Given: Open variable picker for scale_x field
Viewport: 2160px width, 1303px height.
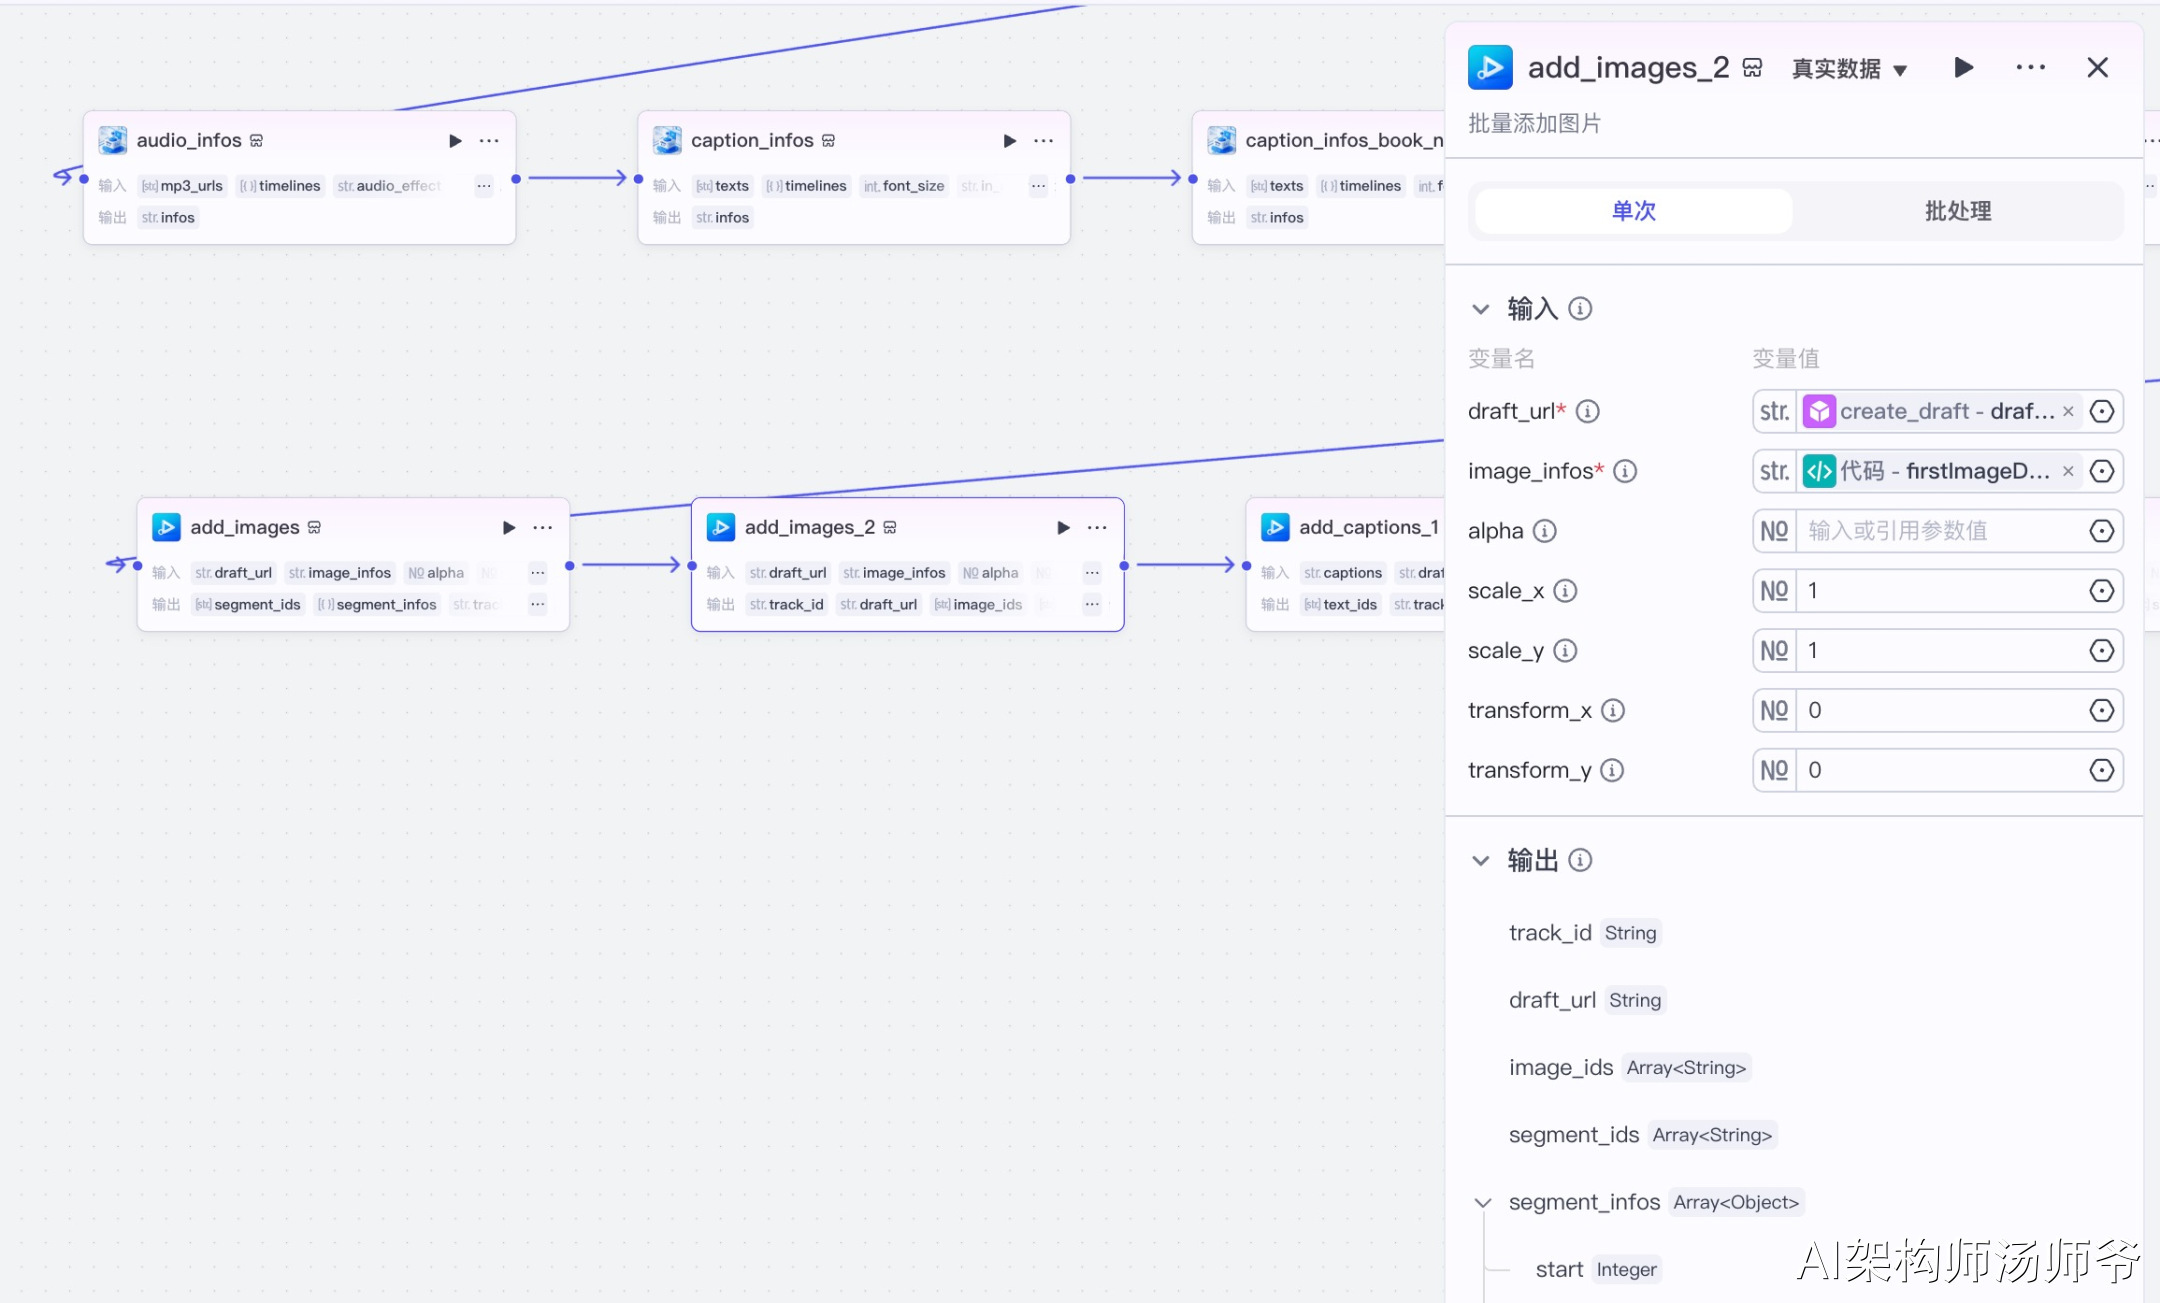Looking at the screenshot, I should tap(2101, 591).
